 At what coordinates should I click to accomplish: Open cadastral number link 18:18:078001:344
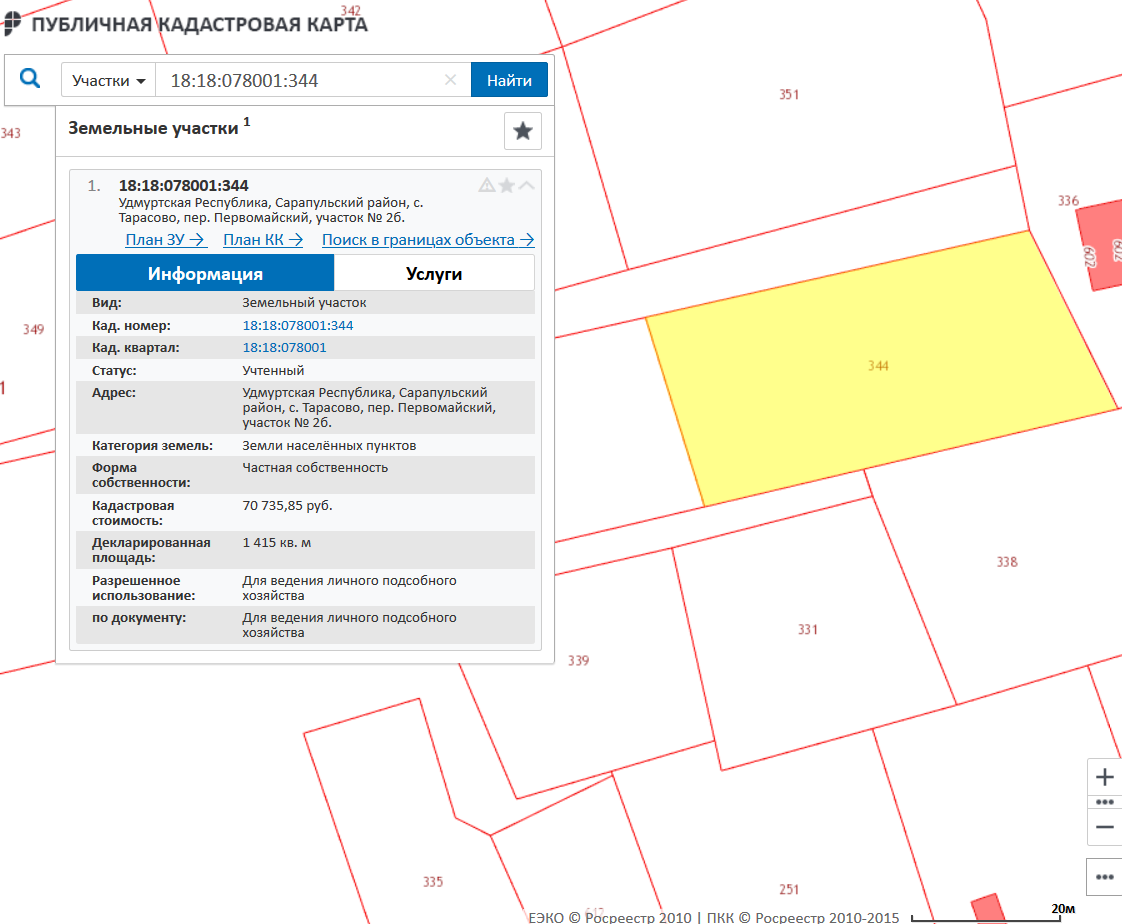(298, 326)
